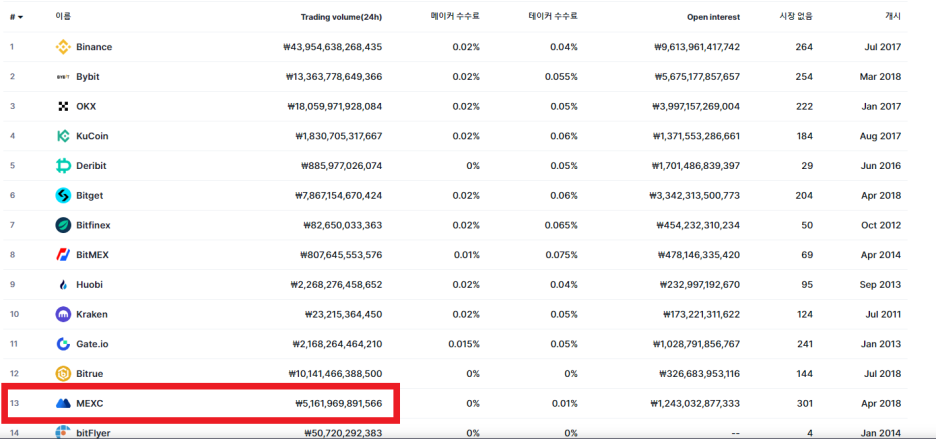936x439 pixels.
Task: Open the Deribit exchange link
Action: 91,166
